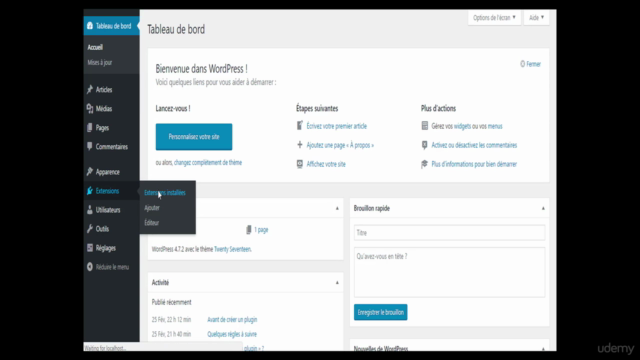This screenshot has height=360, width=640.
Task: Click the Outils wrench icon
Action: pyautogui.click(x=90, y=229)
